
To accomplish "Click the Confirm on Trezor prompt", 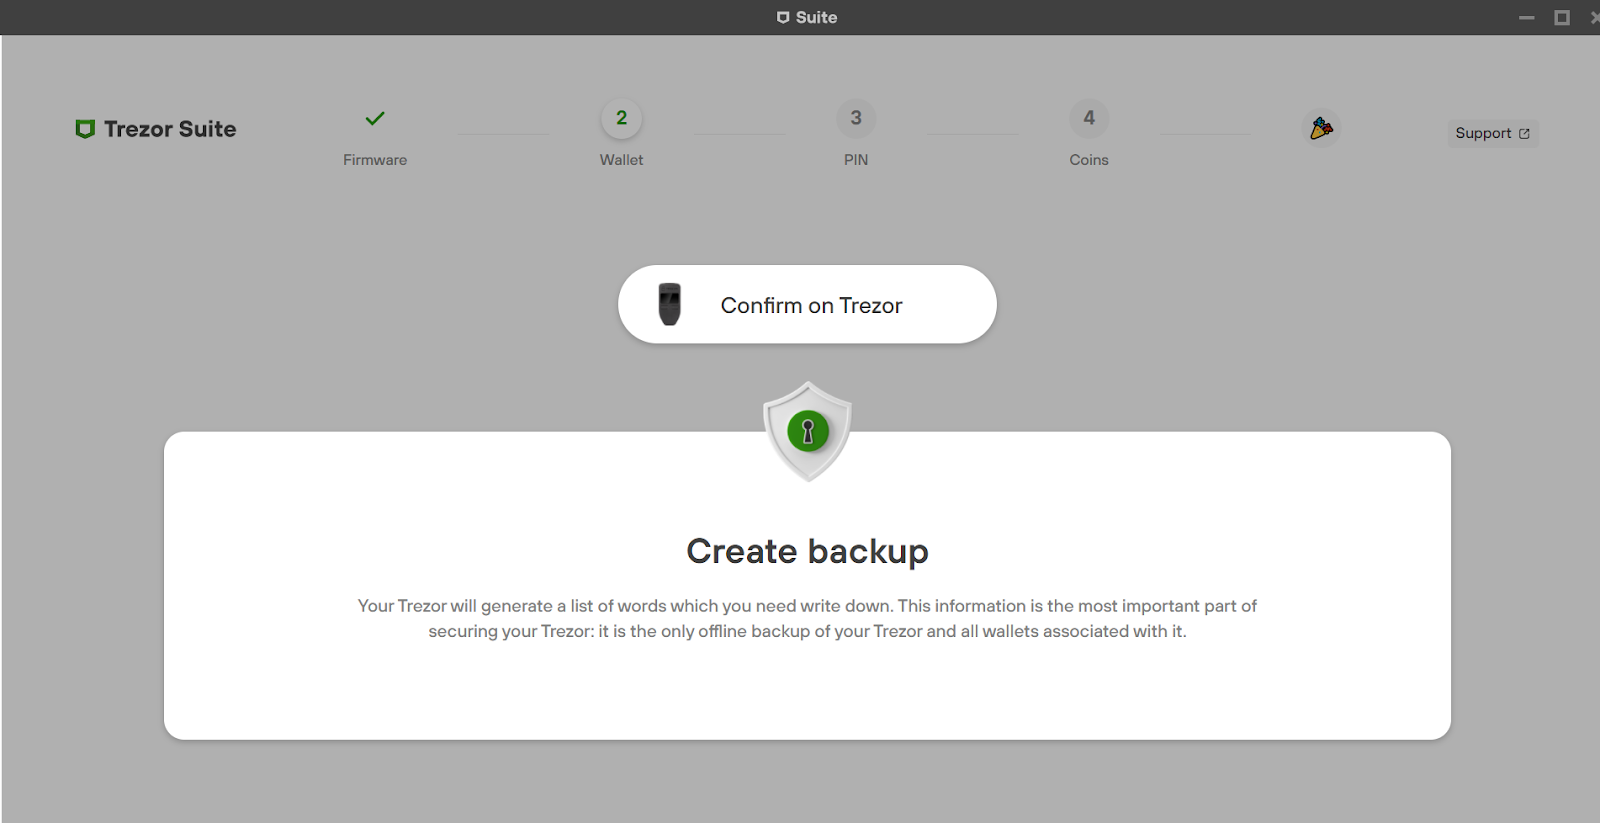I will pyautogui.click(x=807, y=304).
